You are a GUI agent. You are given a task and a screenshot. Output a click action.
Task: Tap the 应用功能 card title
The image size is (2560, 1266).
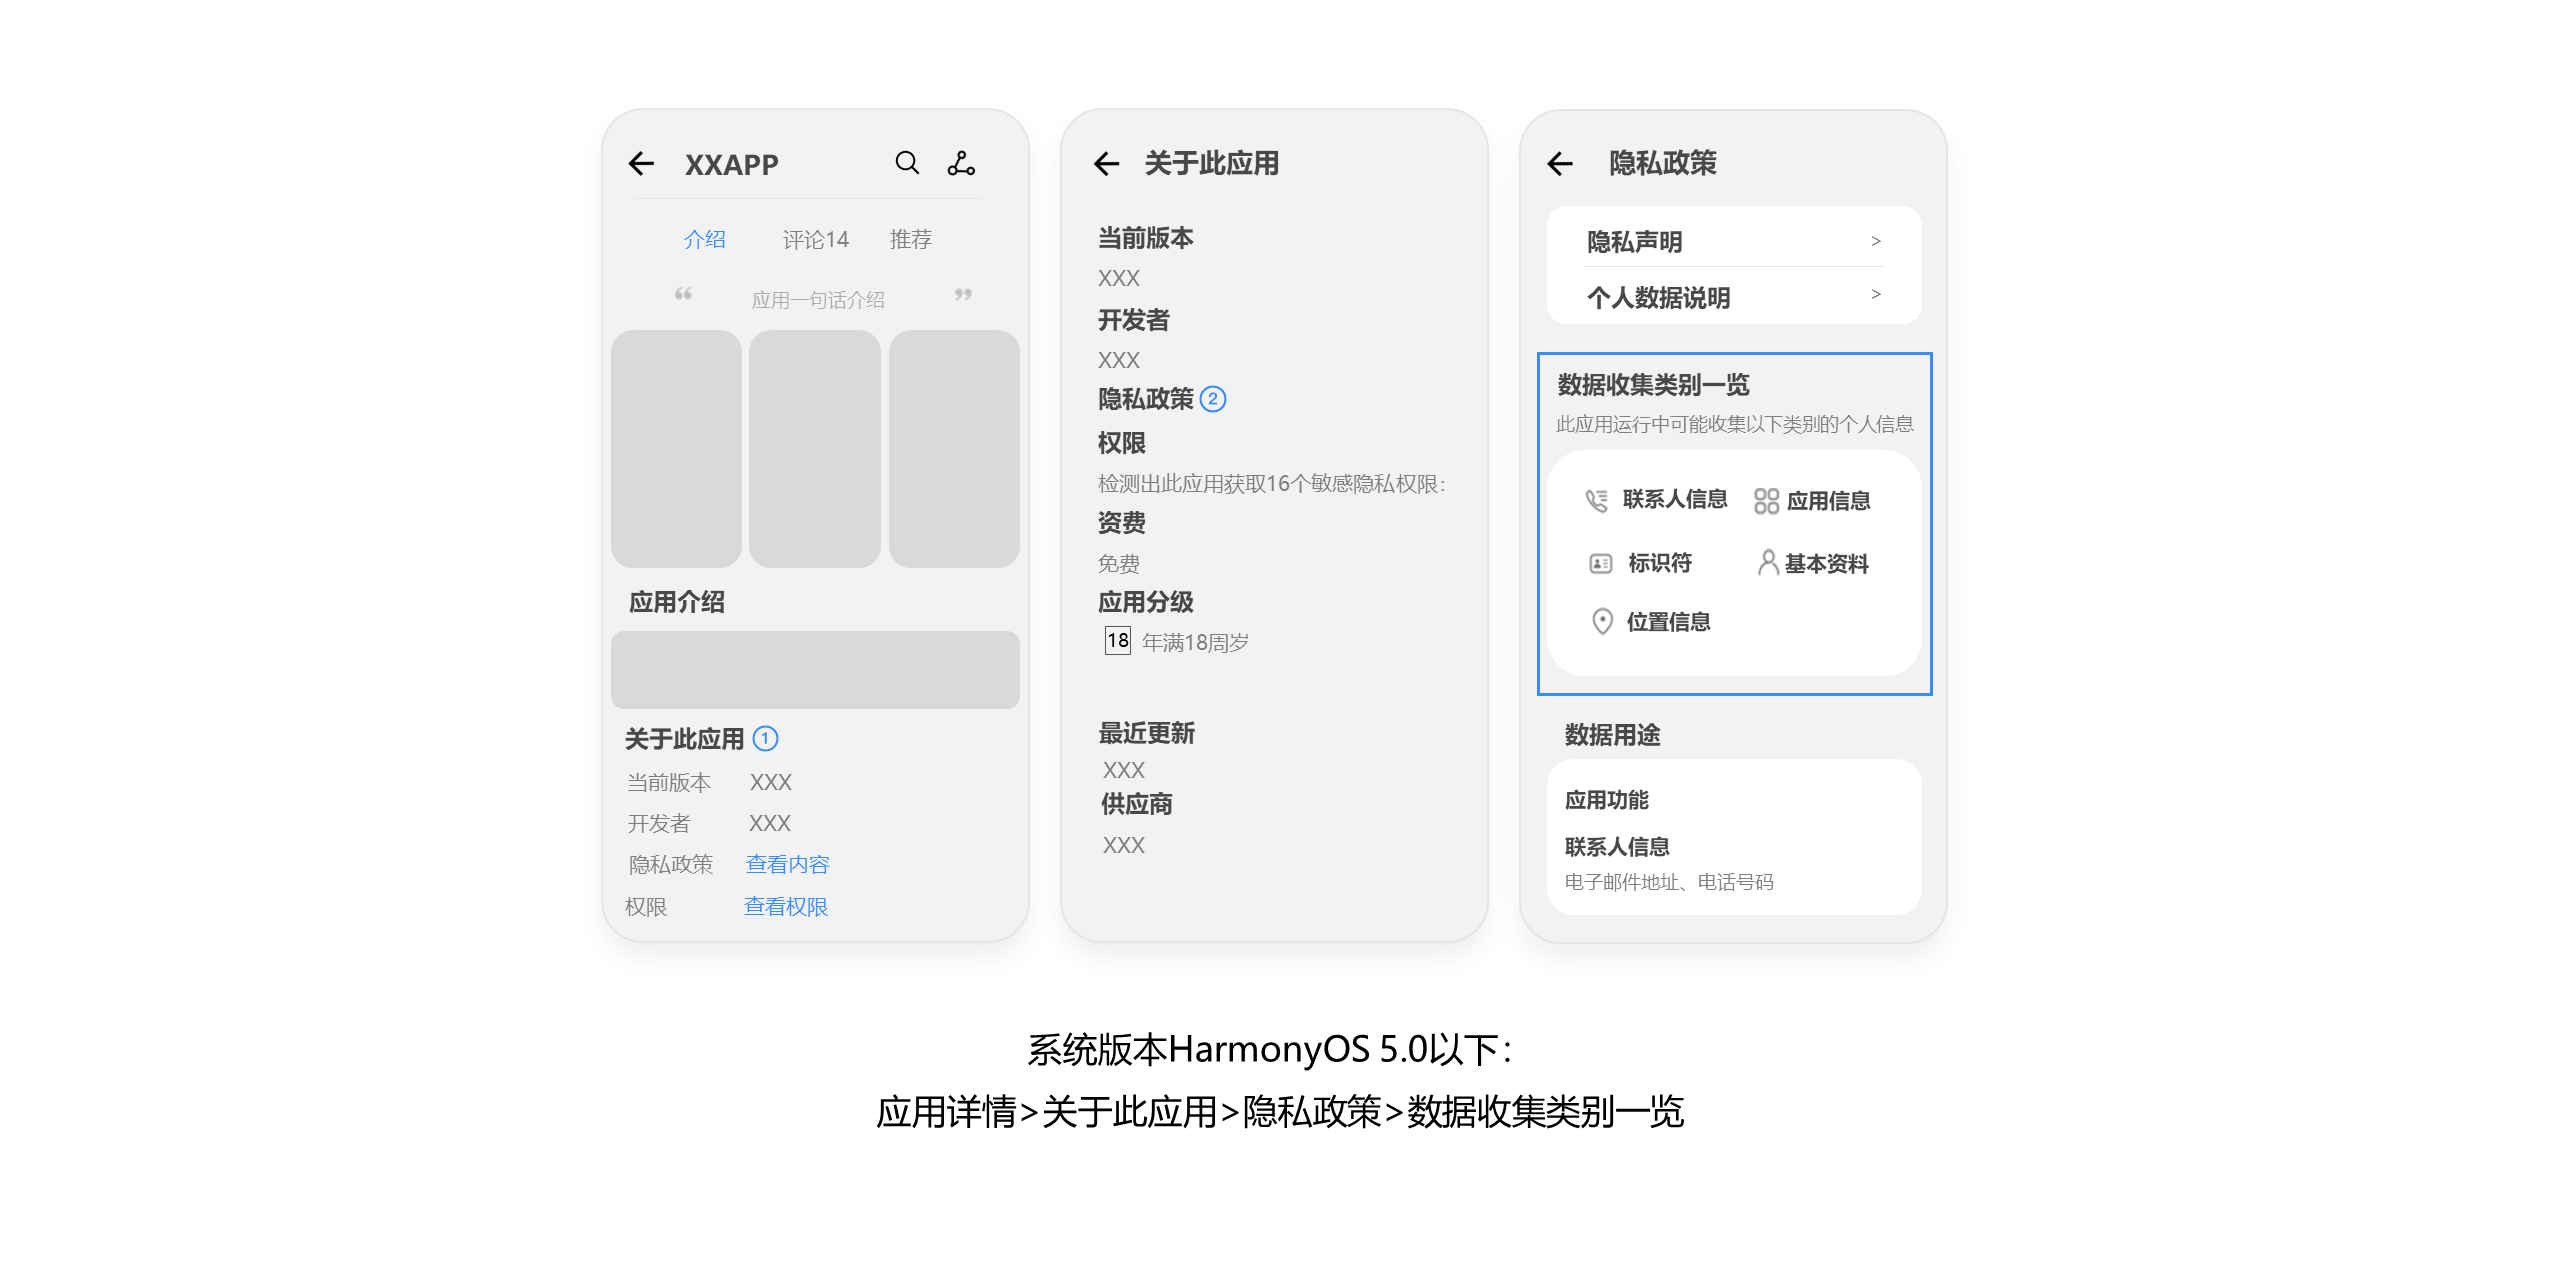tap(1606, 800)
